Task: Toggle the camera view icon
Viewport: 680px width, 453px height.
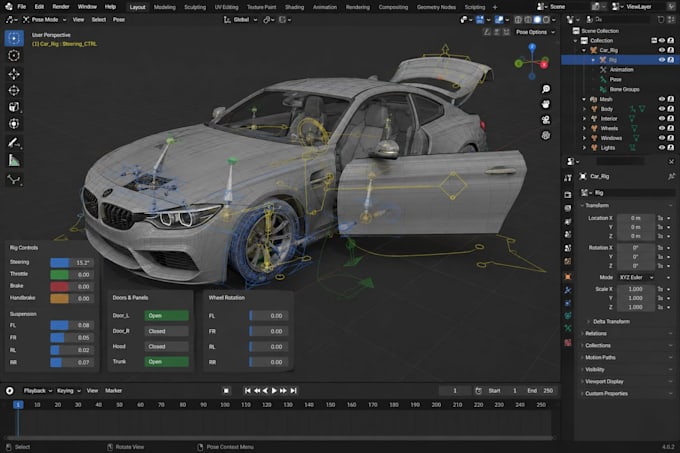Action: point(546,120)
